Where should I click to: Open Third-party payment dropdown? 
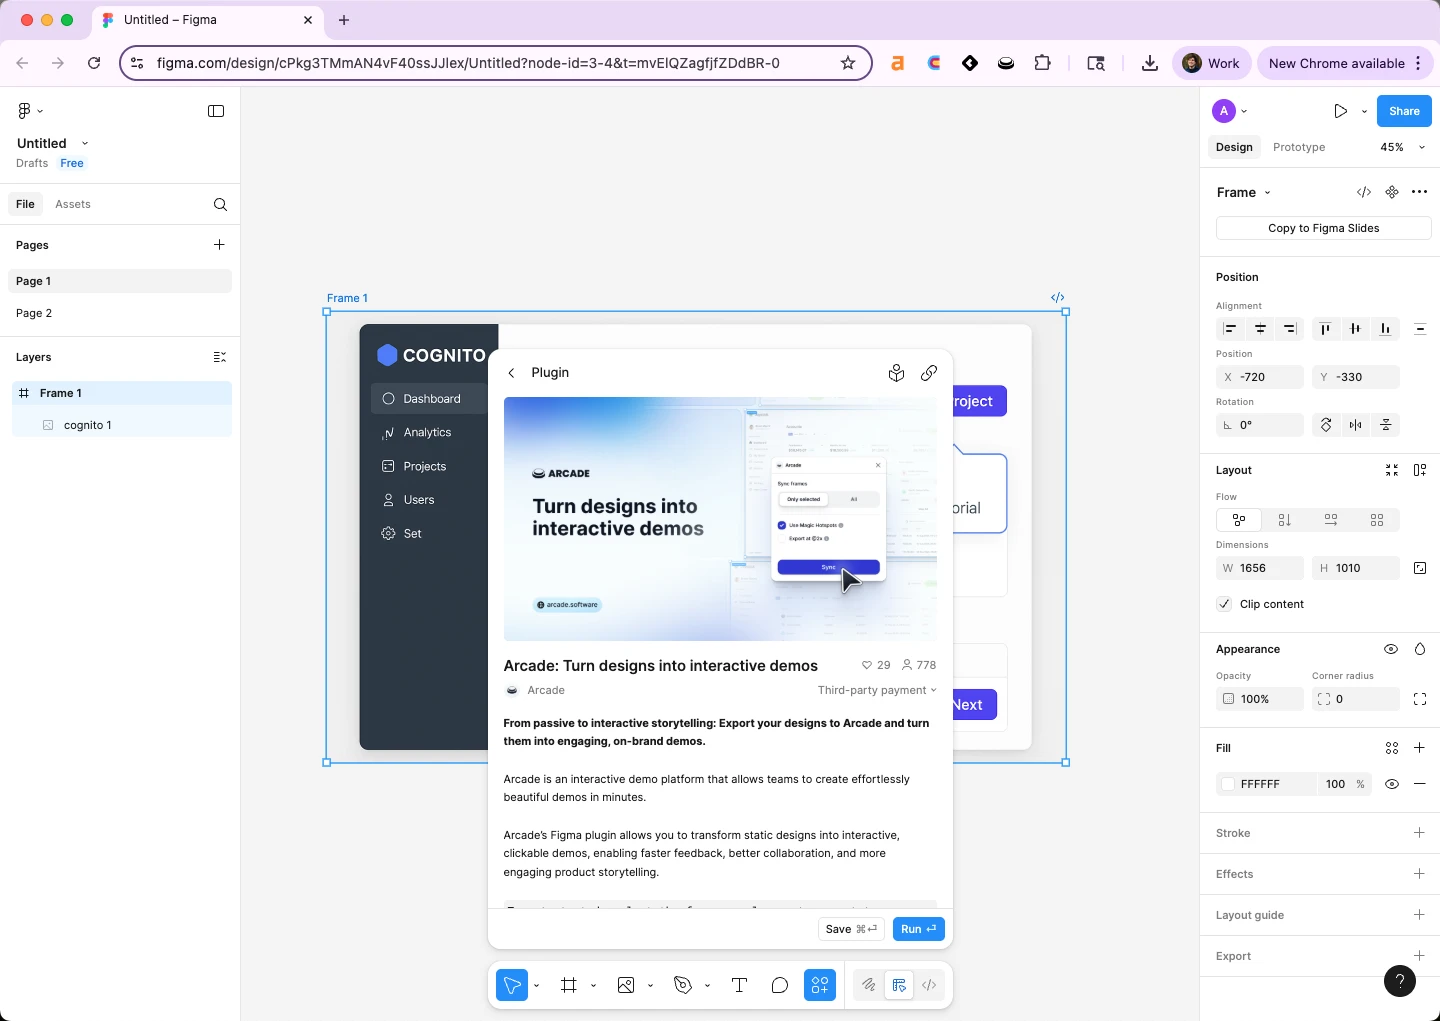[877, 690]
